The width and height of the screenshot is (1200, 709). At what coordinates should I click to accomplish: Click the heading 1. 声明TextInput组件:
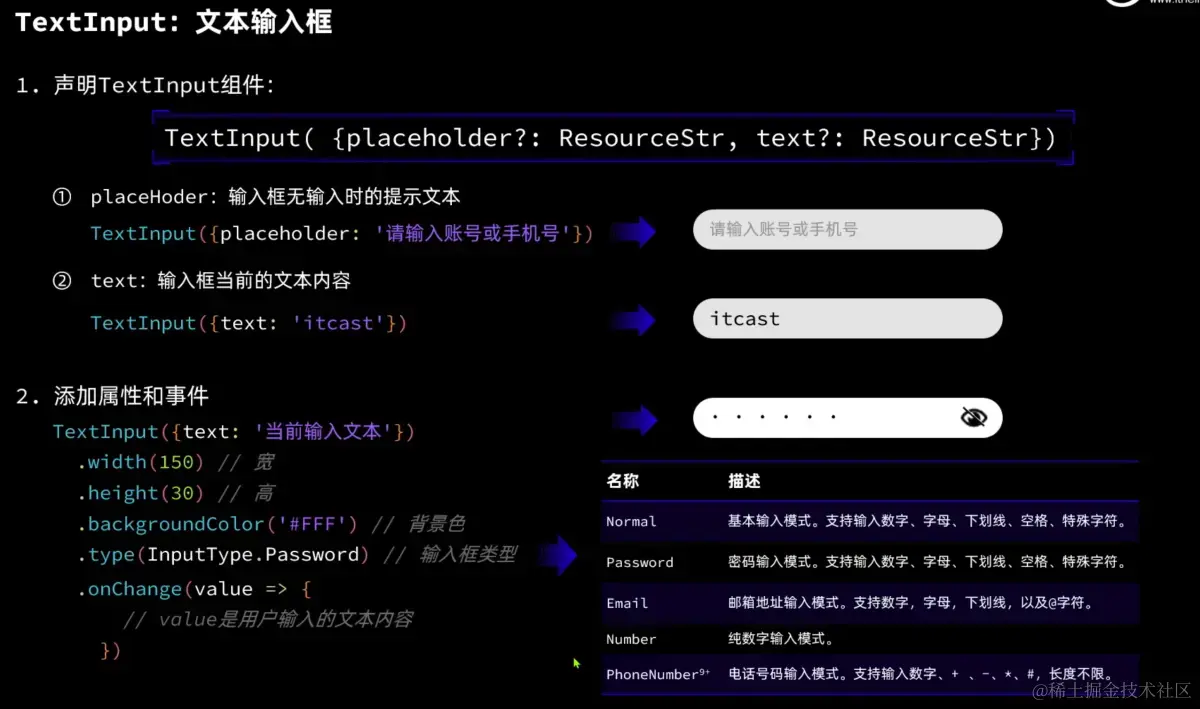146,86
